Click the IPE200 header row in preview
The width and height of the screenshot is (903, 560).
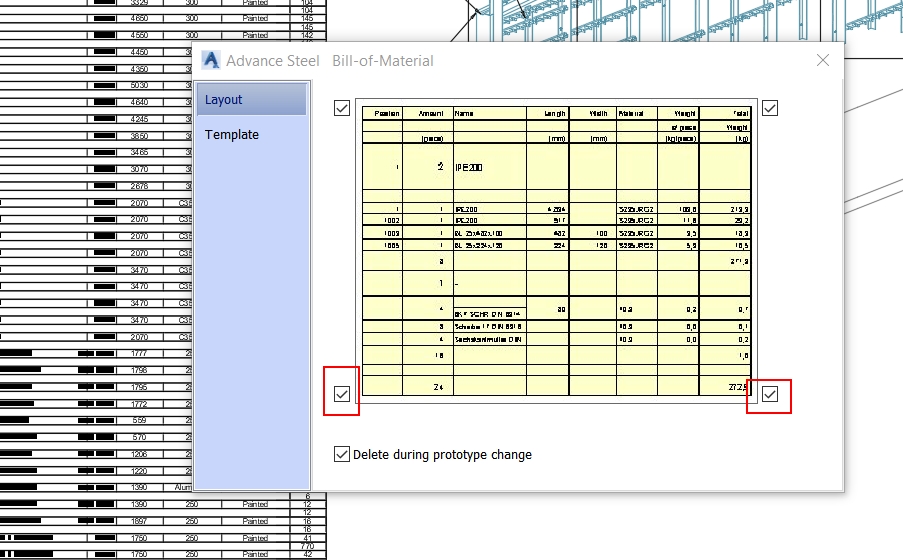(x=556, y=167)
